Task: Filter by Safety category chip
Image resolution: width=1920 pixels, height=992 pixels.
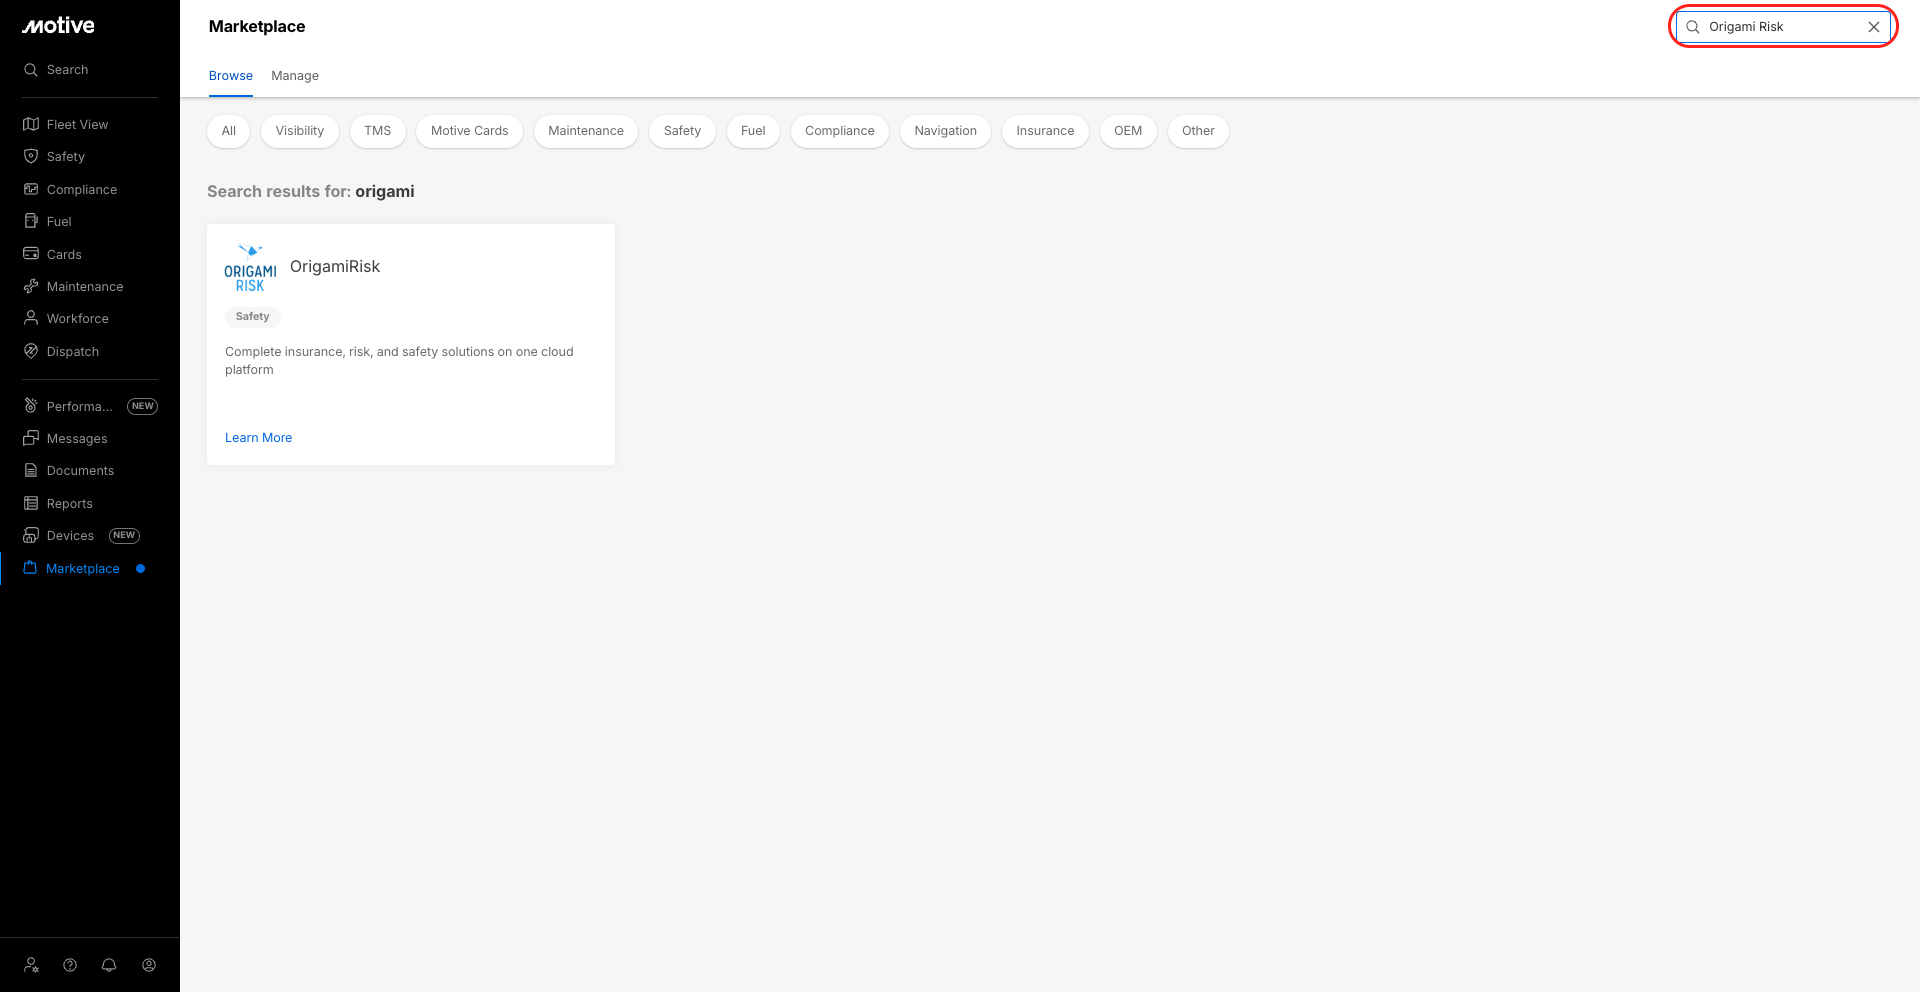Action: [682, 131]
